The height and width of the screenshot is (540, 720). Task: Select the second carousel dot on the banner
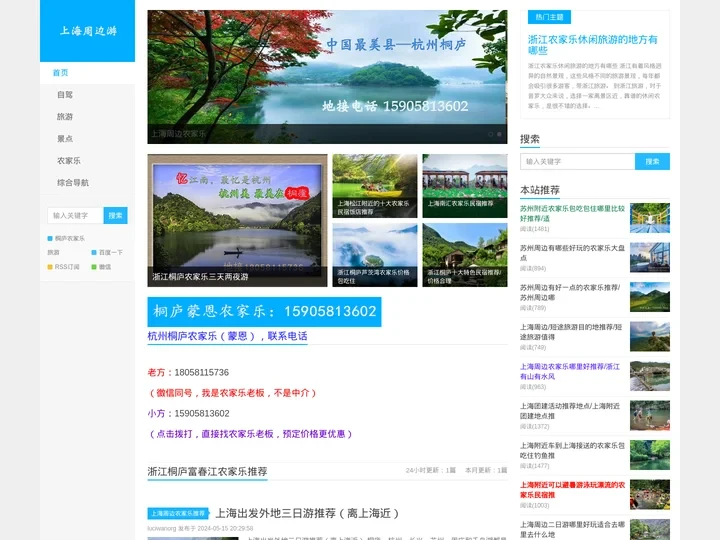point(499,134)
